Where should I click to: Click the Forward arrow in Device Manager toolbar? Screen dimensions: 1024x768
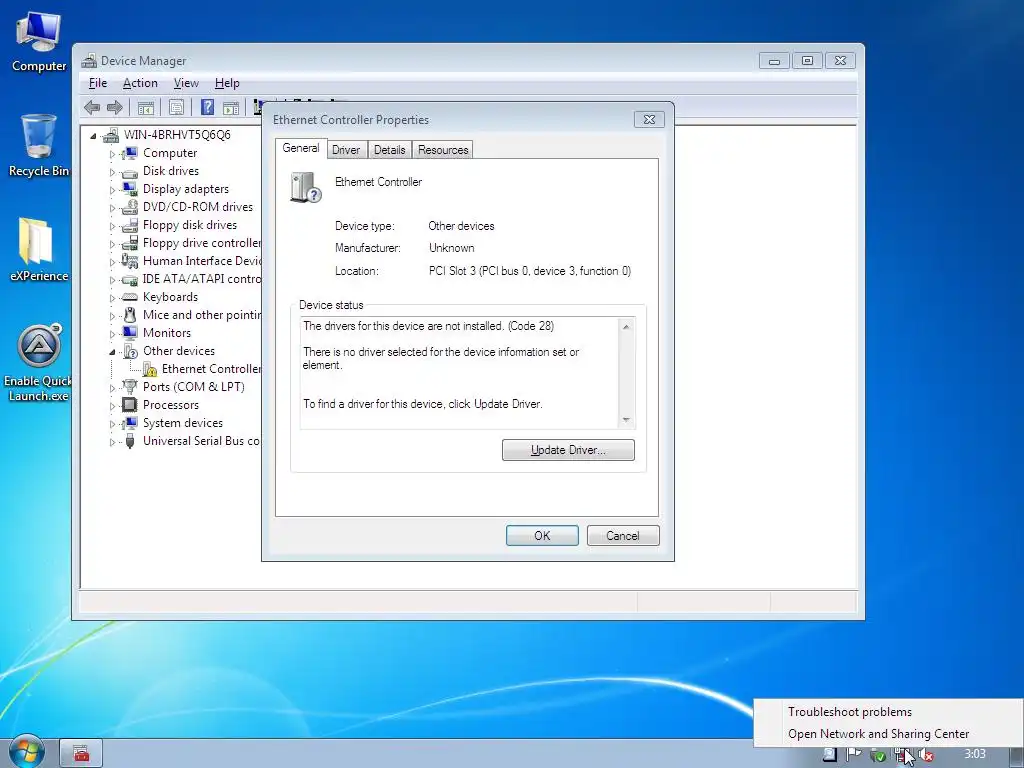point(115,107)
